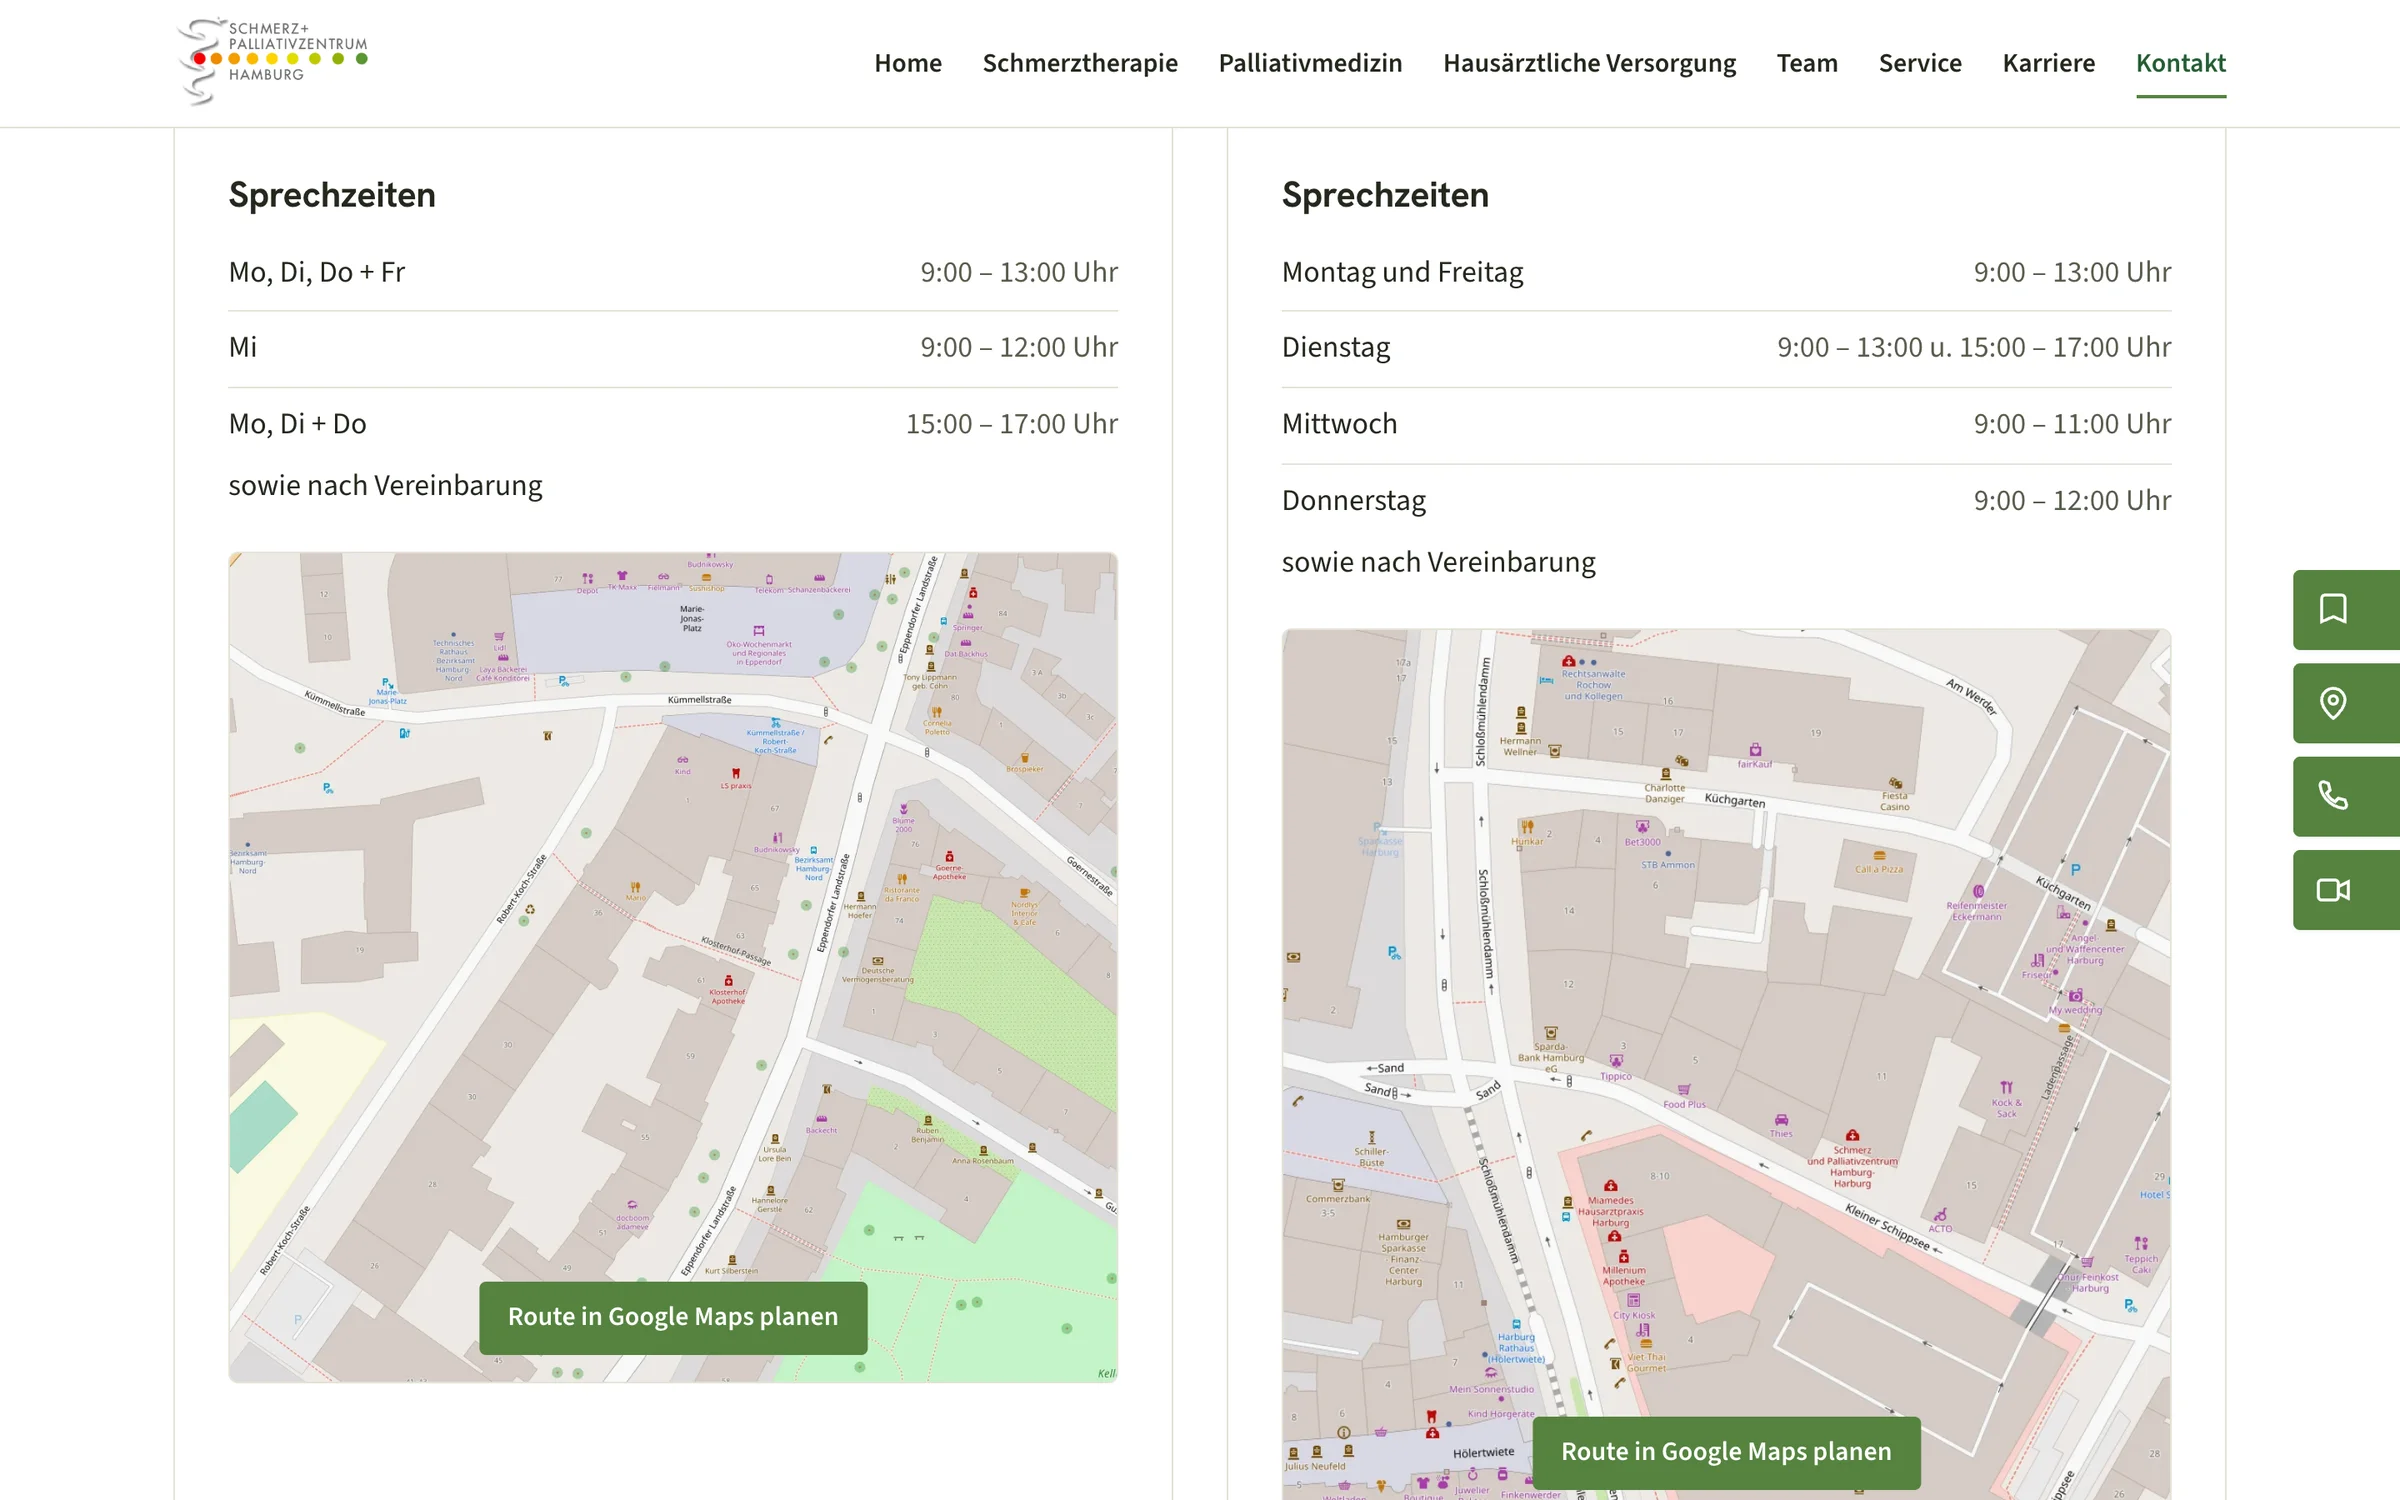
Task: Click the Harburg map's Route in Google Maps planen button
Action: tap(1726, 1452)
